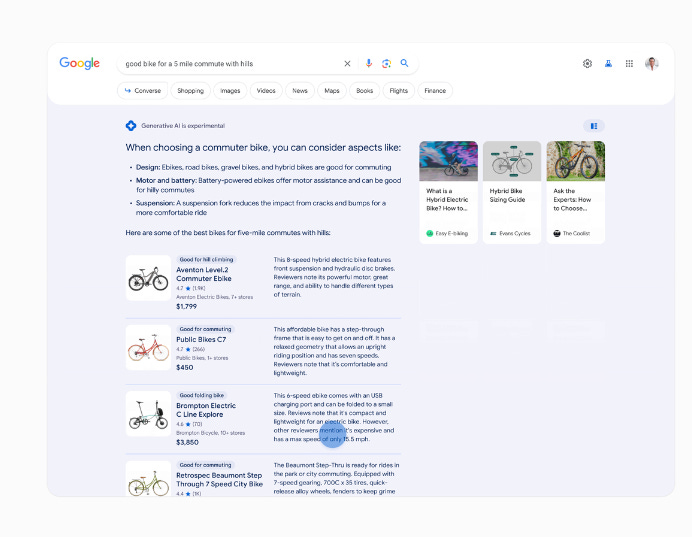Click the Evans Cycles source label

[511, 233]
